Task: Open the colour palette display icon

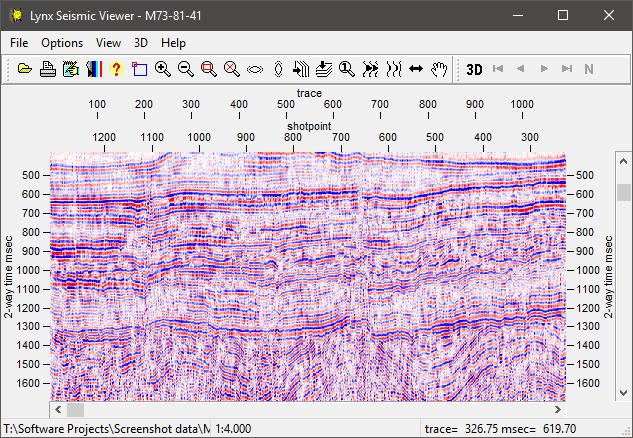Action: click(x=94, y=69)
